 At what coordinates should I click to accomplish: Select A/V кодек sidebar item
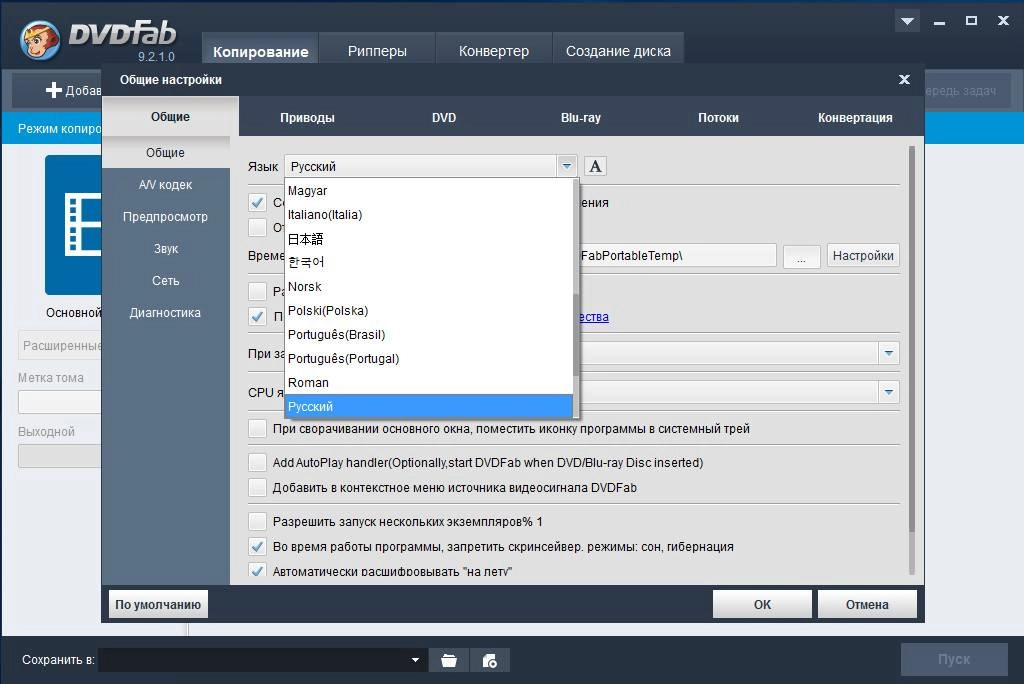pos(165,184)
